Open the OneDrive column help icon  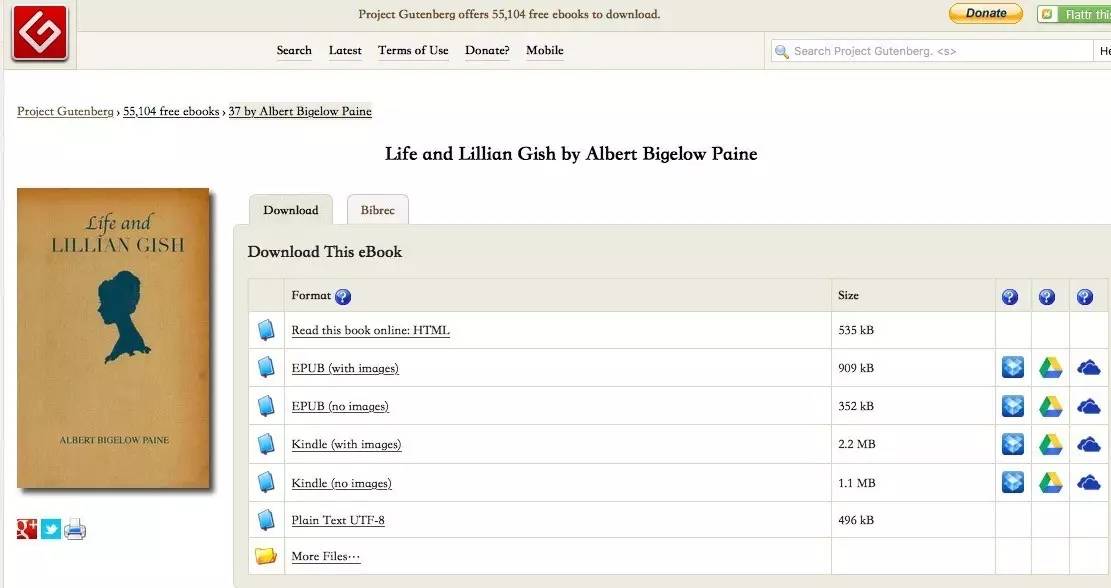click(x=1085, y=297)
